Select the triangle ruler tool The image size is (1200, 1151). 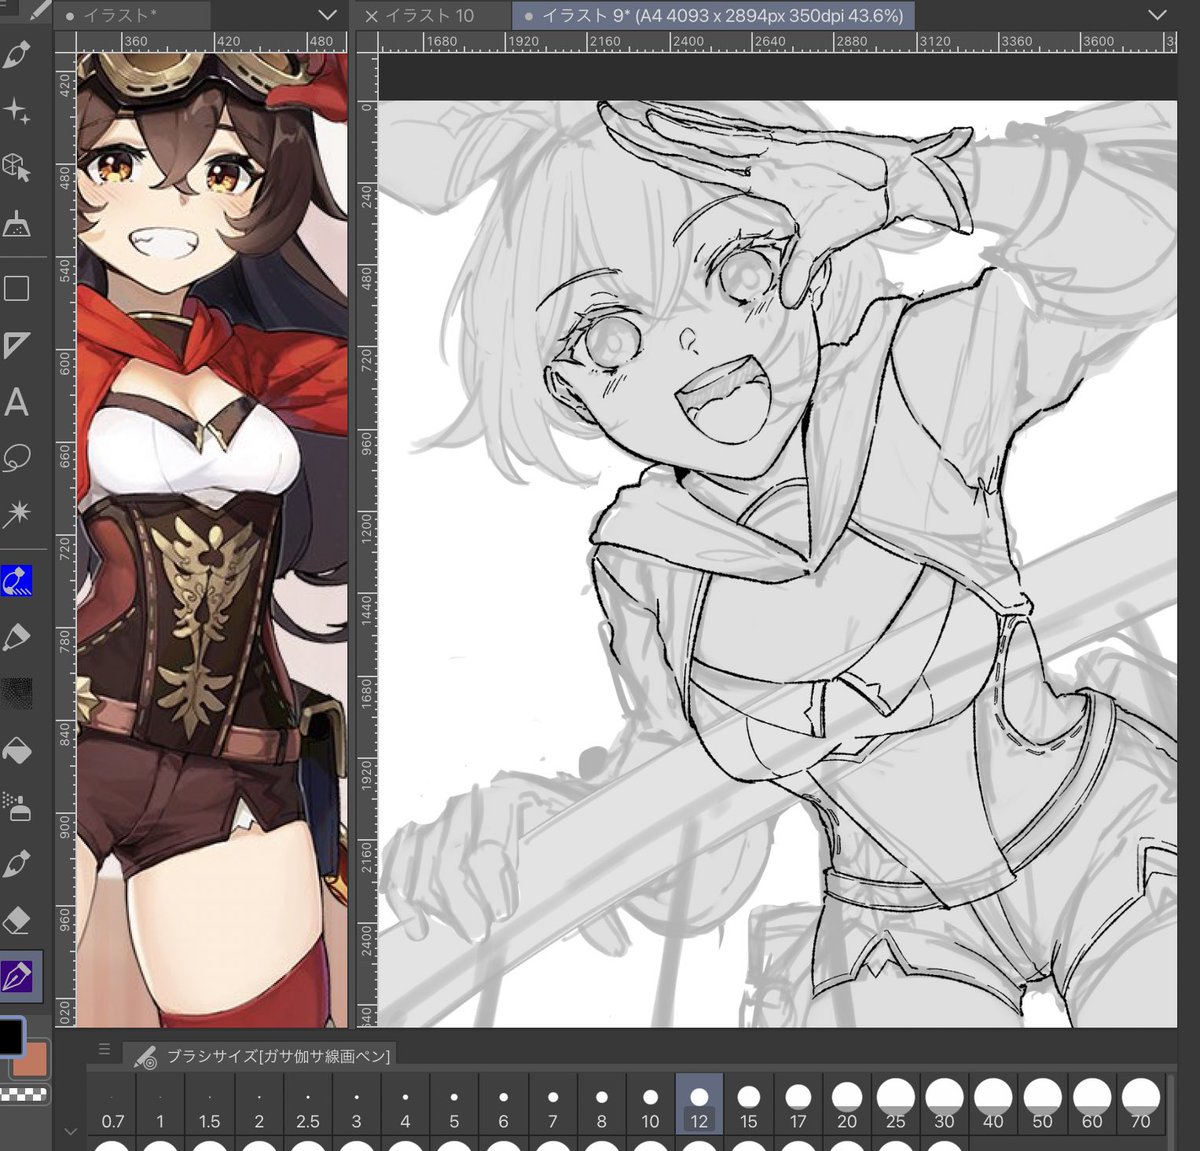click(16, 346)
